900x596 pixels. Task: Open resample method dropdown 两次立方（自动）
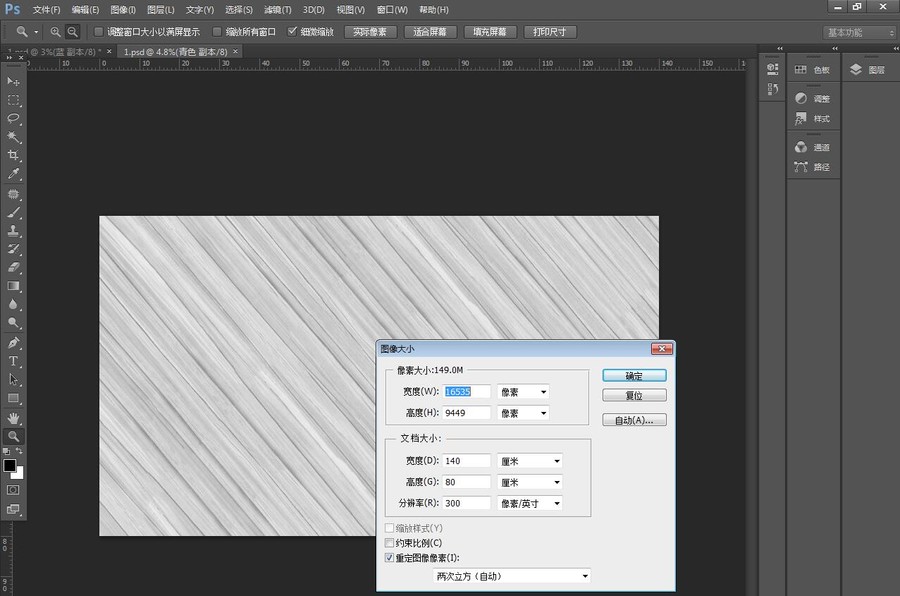[x=512, y=576]
